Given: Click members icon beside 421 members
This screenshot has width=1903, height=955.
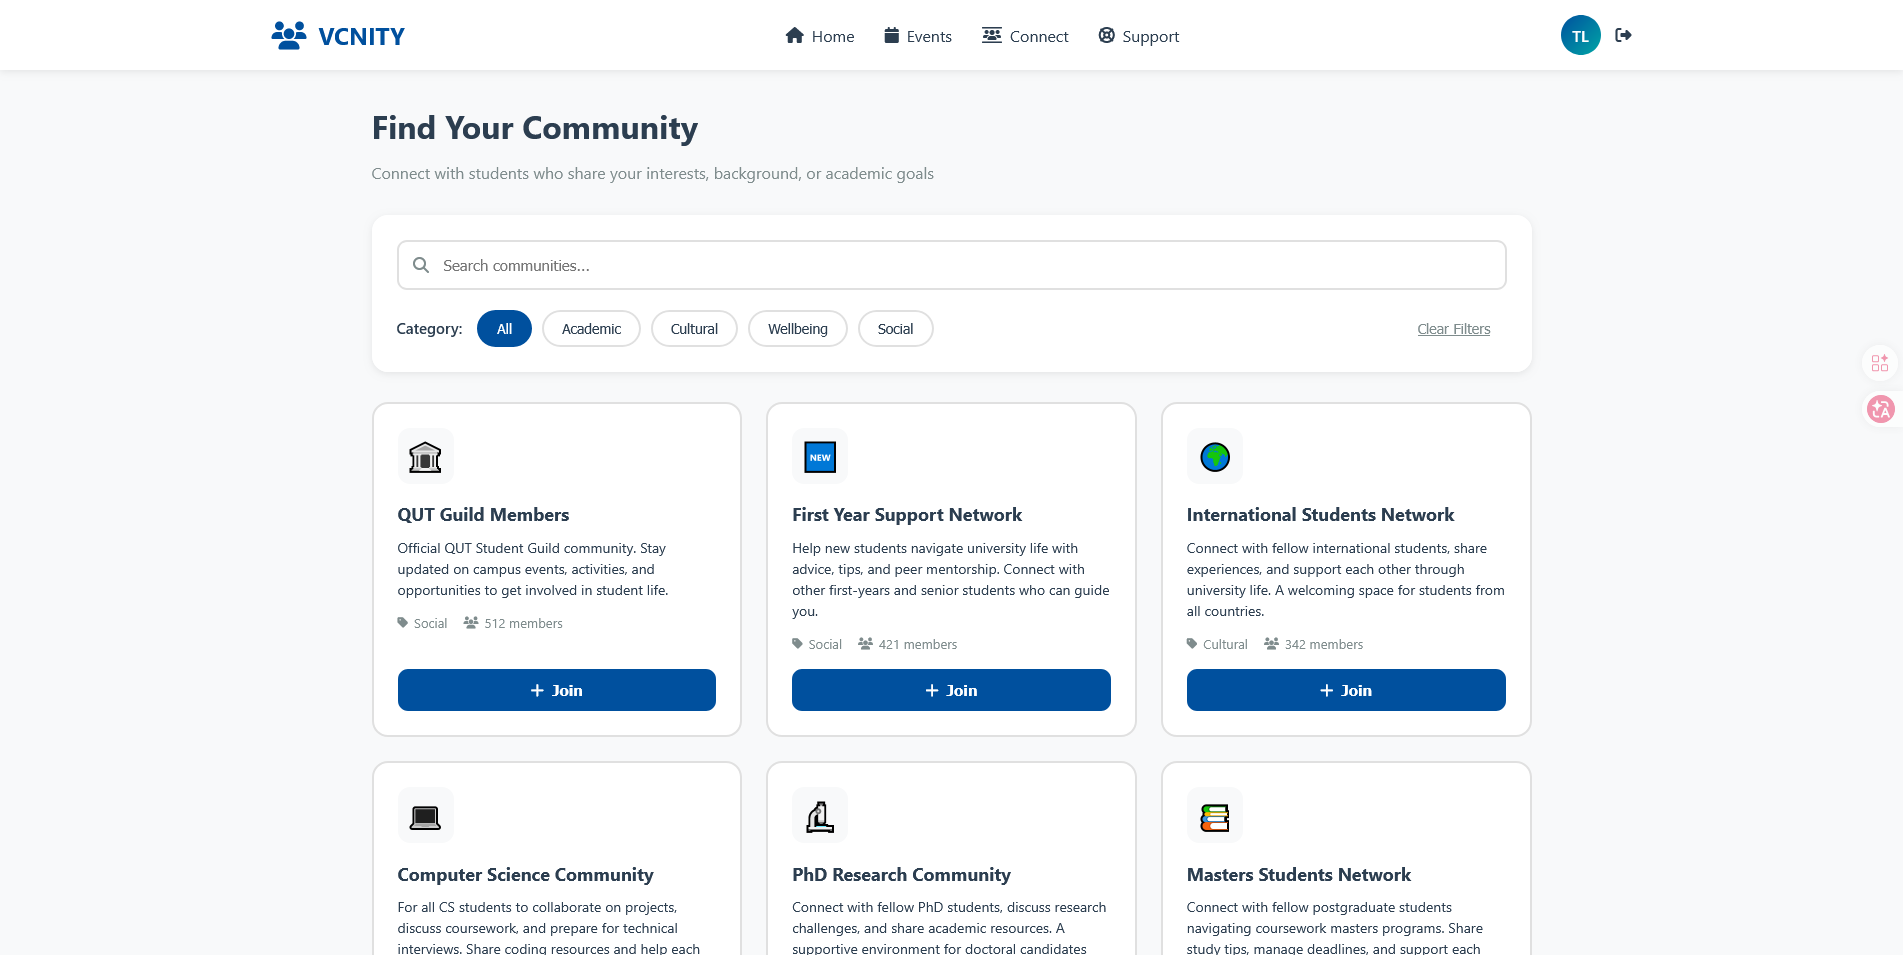Looking at the screenshot, I should 865,643.
